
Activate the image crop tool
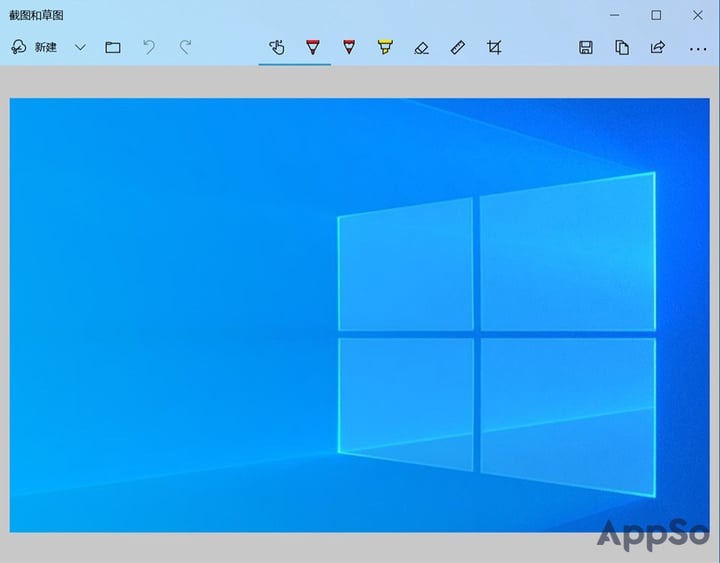494,47
